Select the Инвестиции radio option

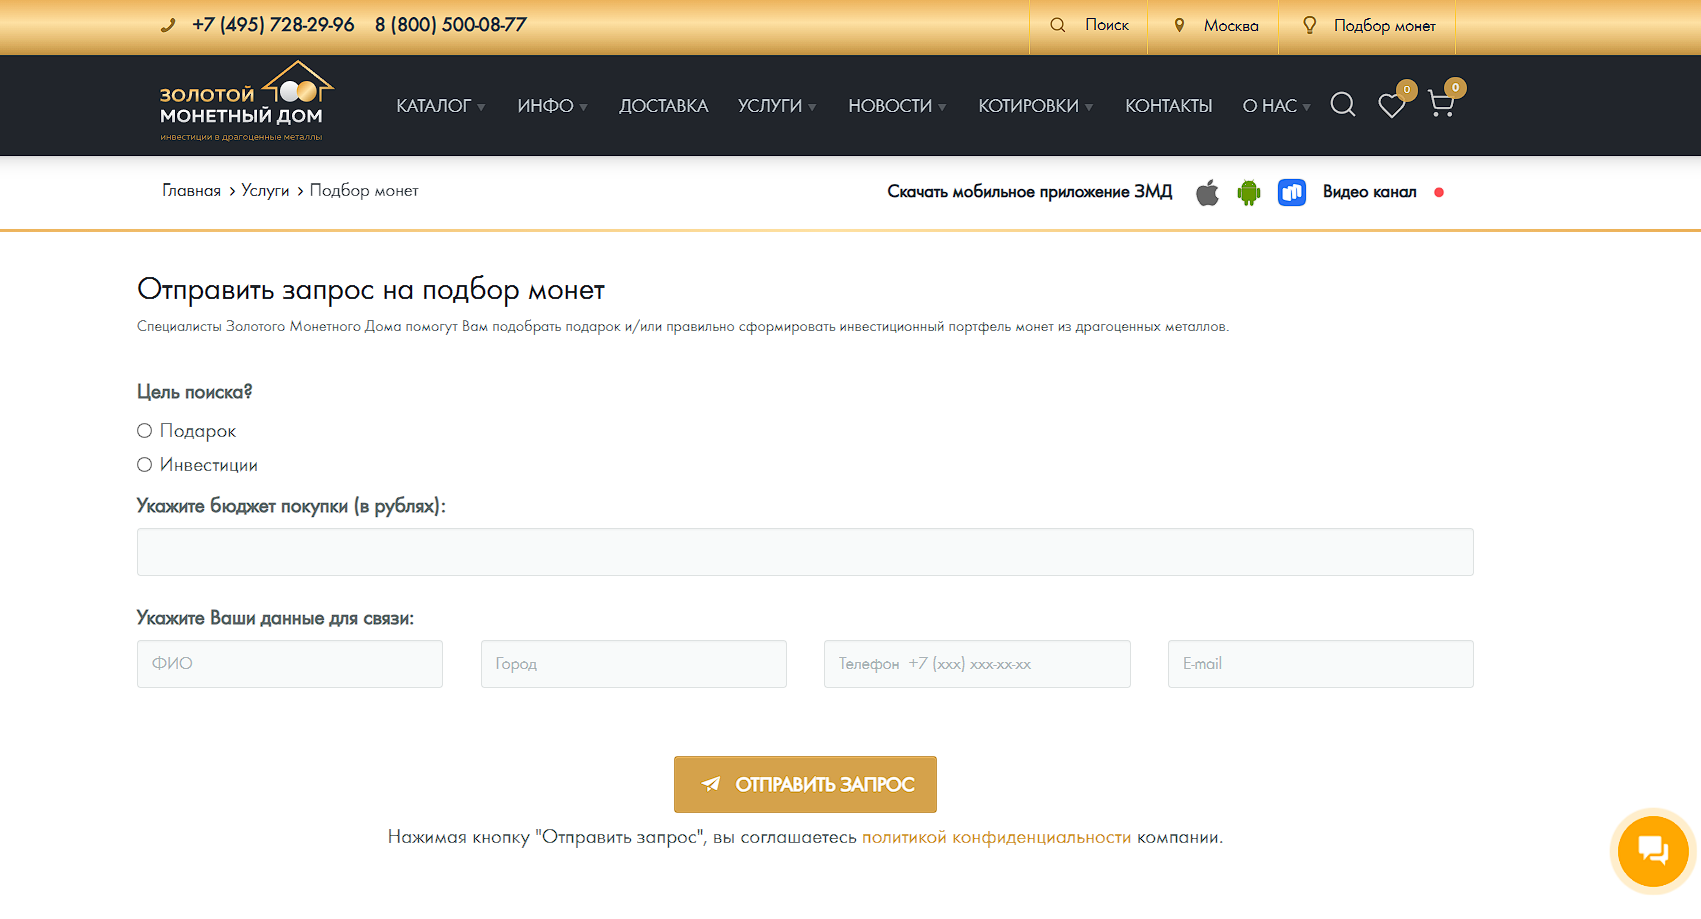point(145,464)
